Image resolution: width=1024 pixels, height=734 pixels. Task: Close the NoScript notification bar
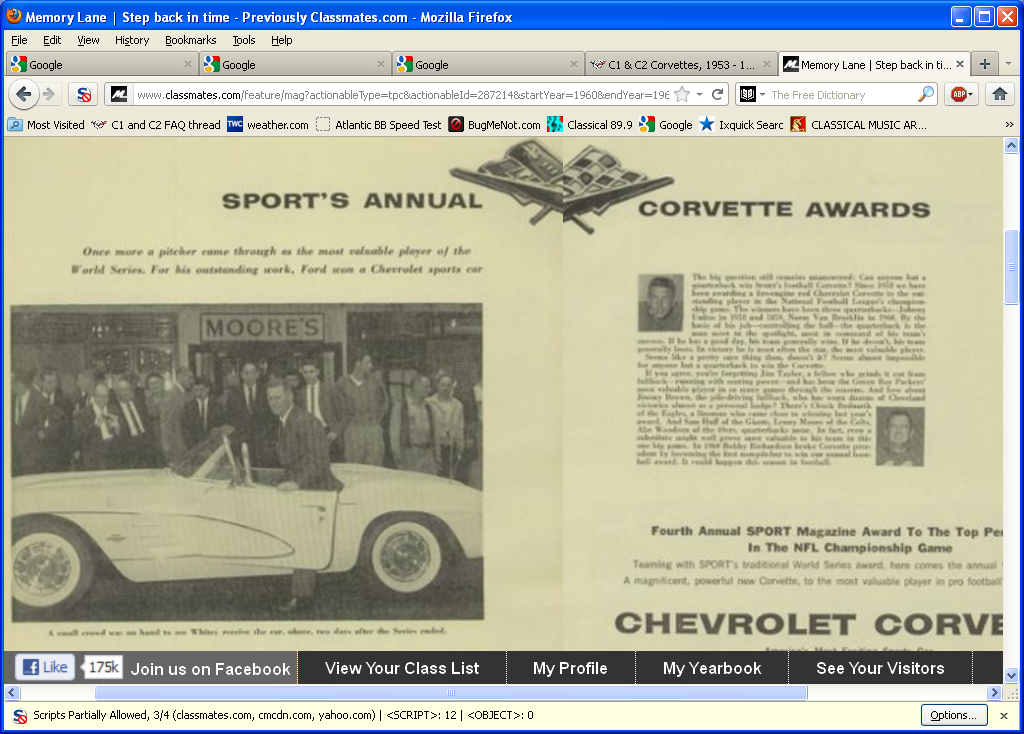tap(1004, 716)
